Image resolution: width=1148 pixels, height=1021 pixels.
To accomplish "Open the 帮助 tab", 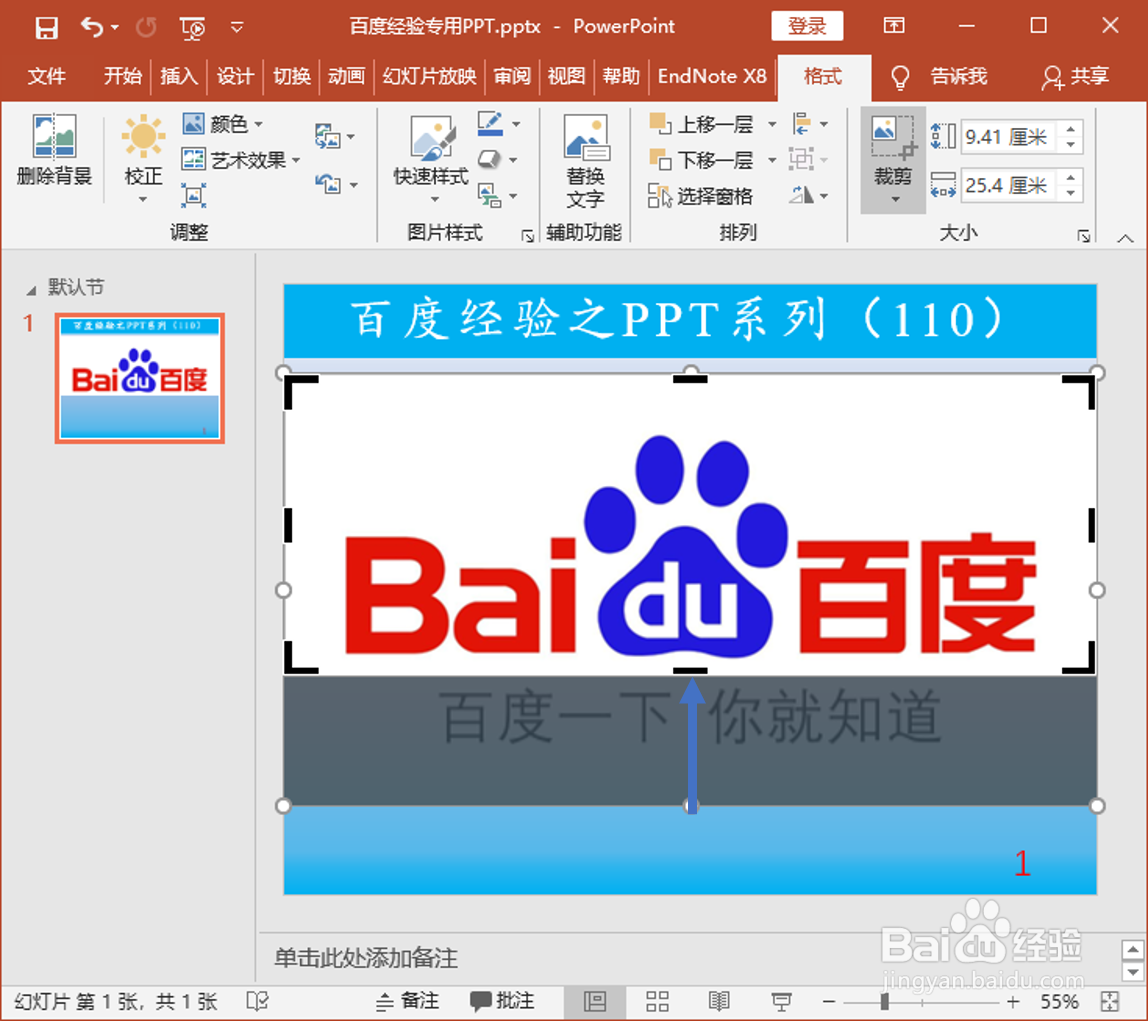I will click(x=621, y=76).
